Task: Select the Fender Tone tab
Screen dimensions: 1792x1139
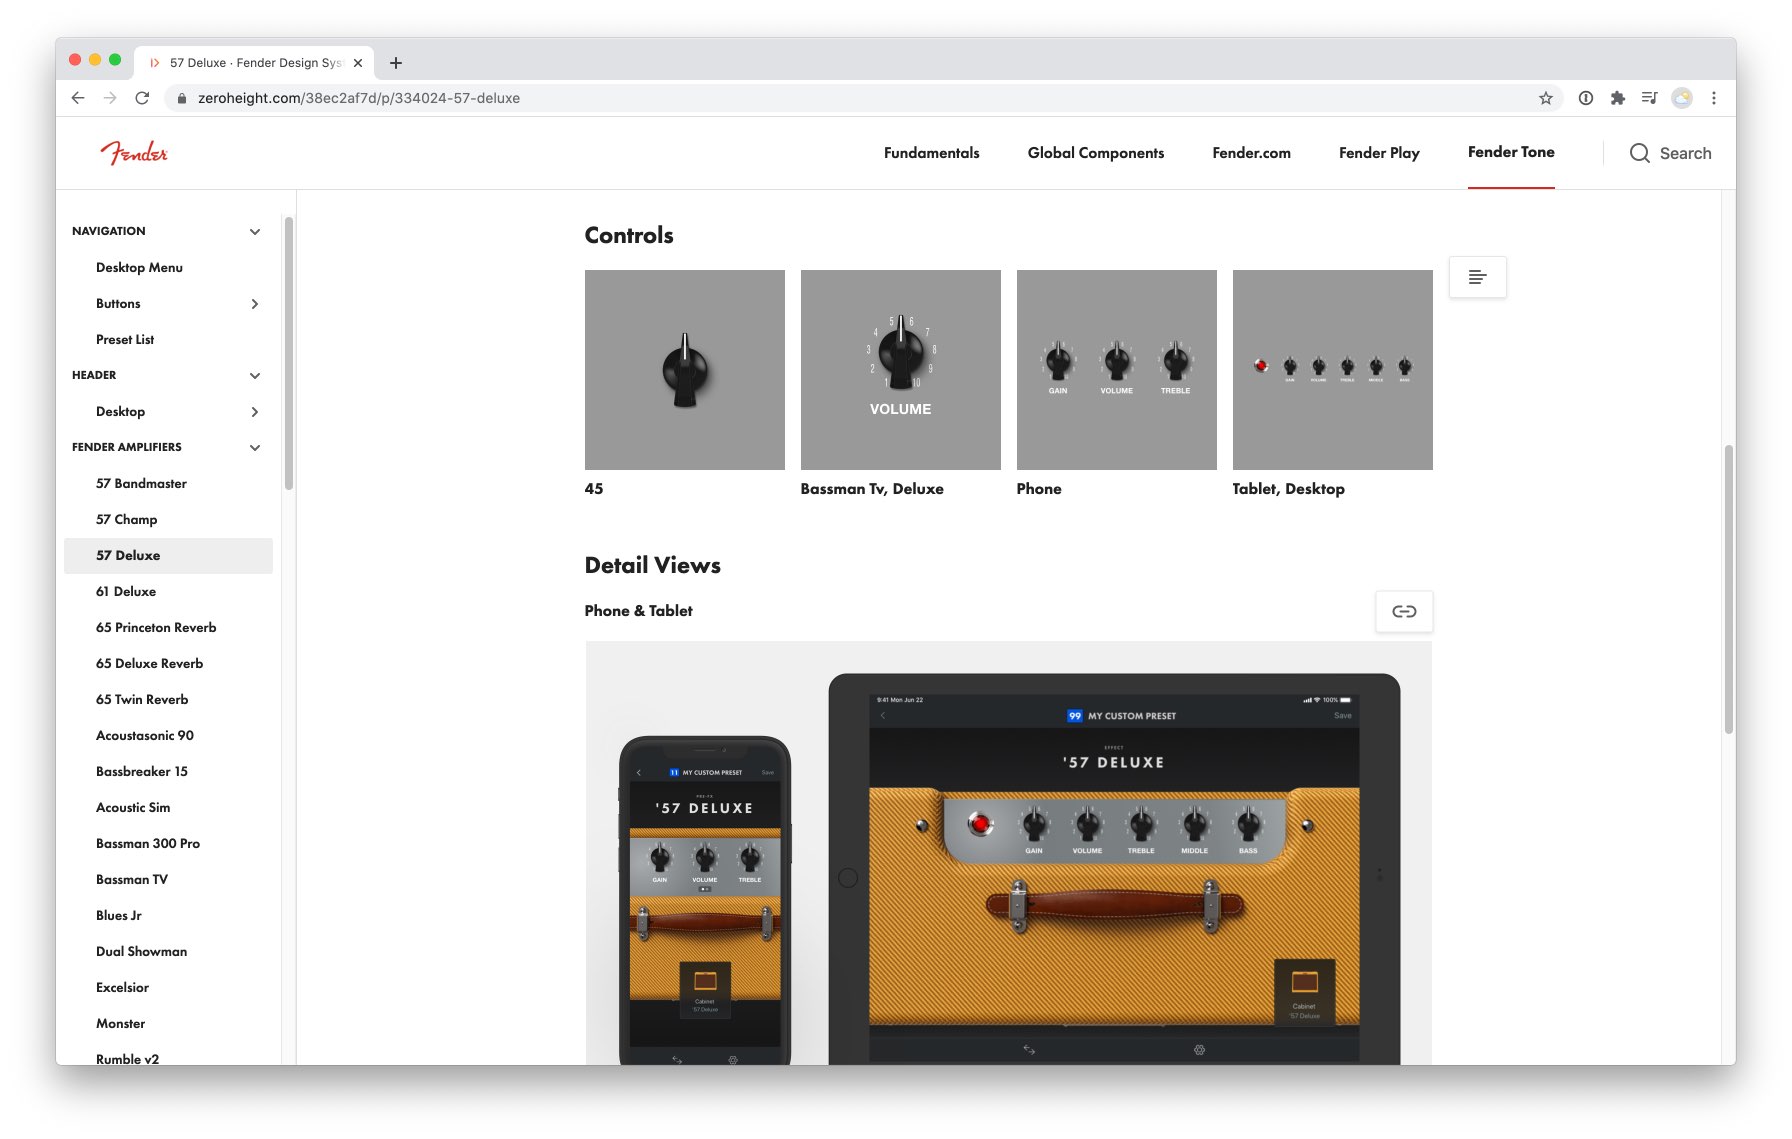Action: click(1511, 152)
